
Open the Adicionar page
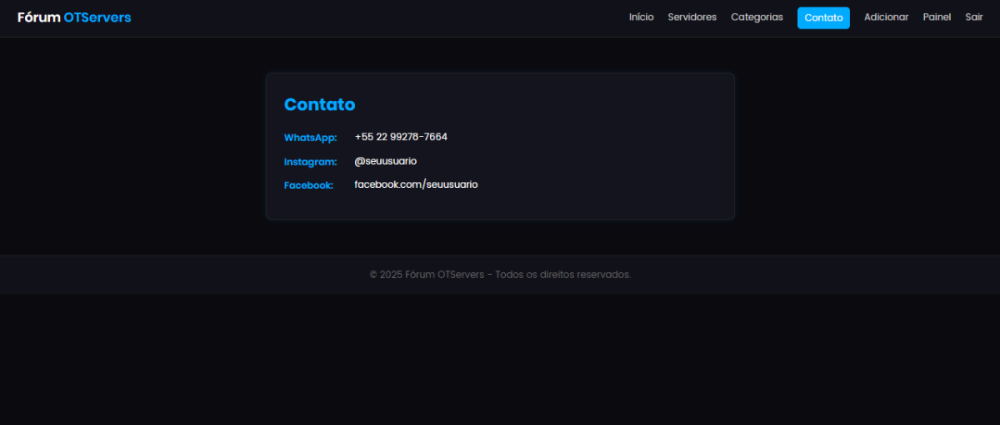(886, 17)
